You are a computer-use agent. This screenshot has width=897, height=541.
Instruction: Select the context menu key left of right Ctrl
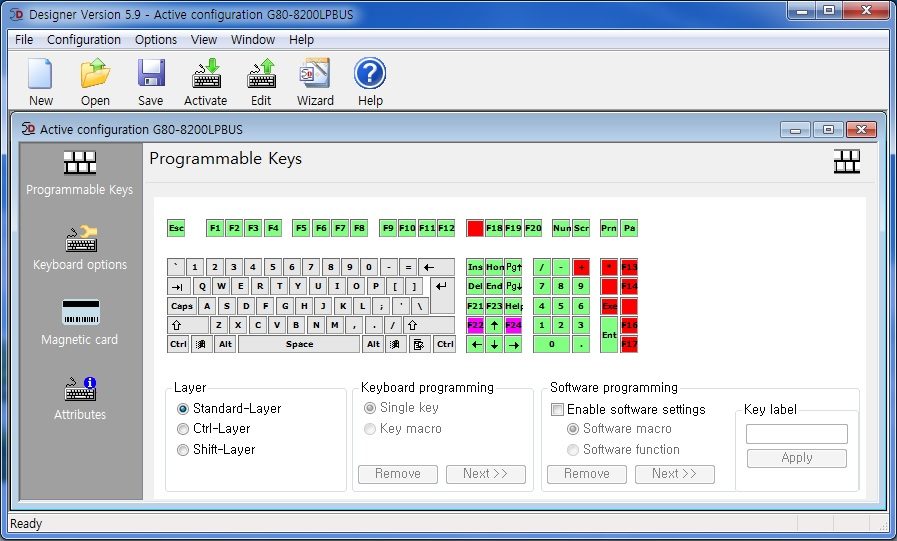point(419,344)
